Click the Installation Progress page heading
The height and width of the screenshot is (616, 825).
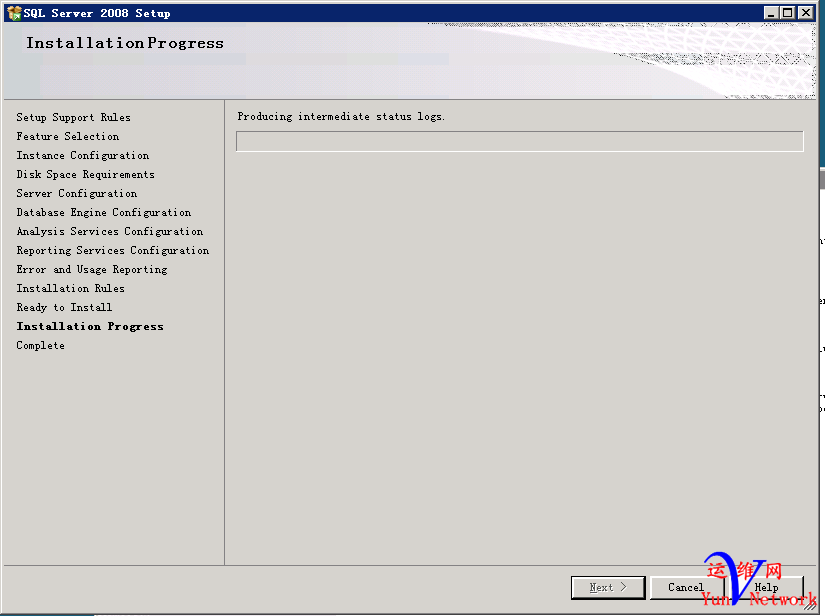click(x=125, y=43)
